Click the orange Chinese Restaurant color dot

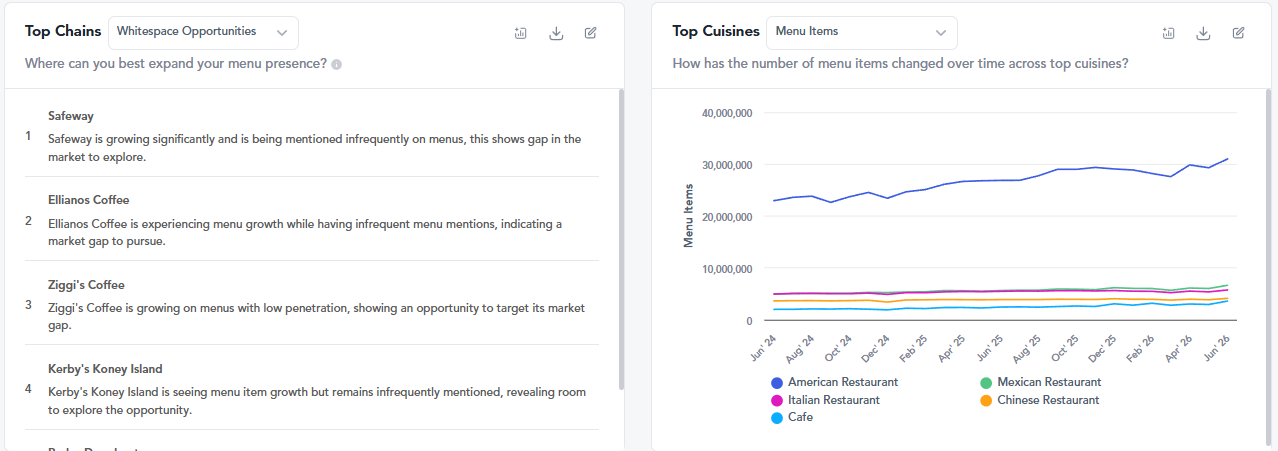[985, 401]
